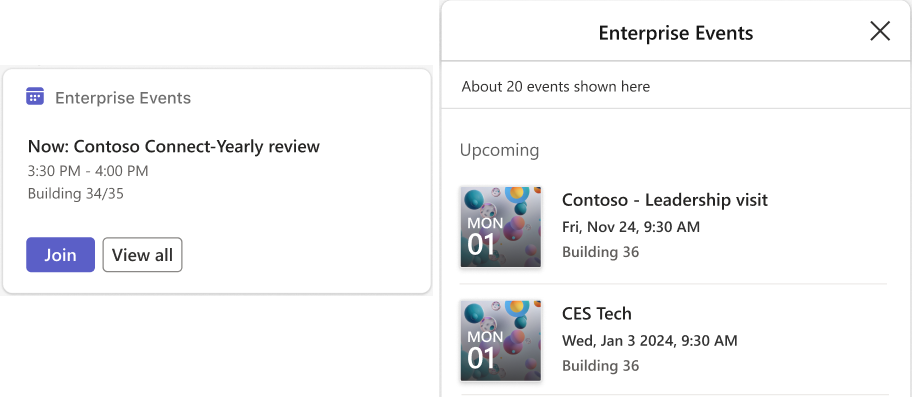Click Wed, Jan 3 2024, 9:30 AM date
This screenshot has width=912, height=397.
tap(650, 341)
